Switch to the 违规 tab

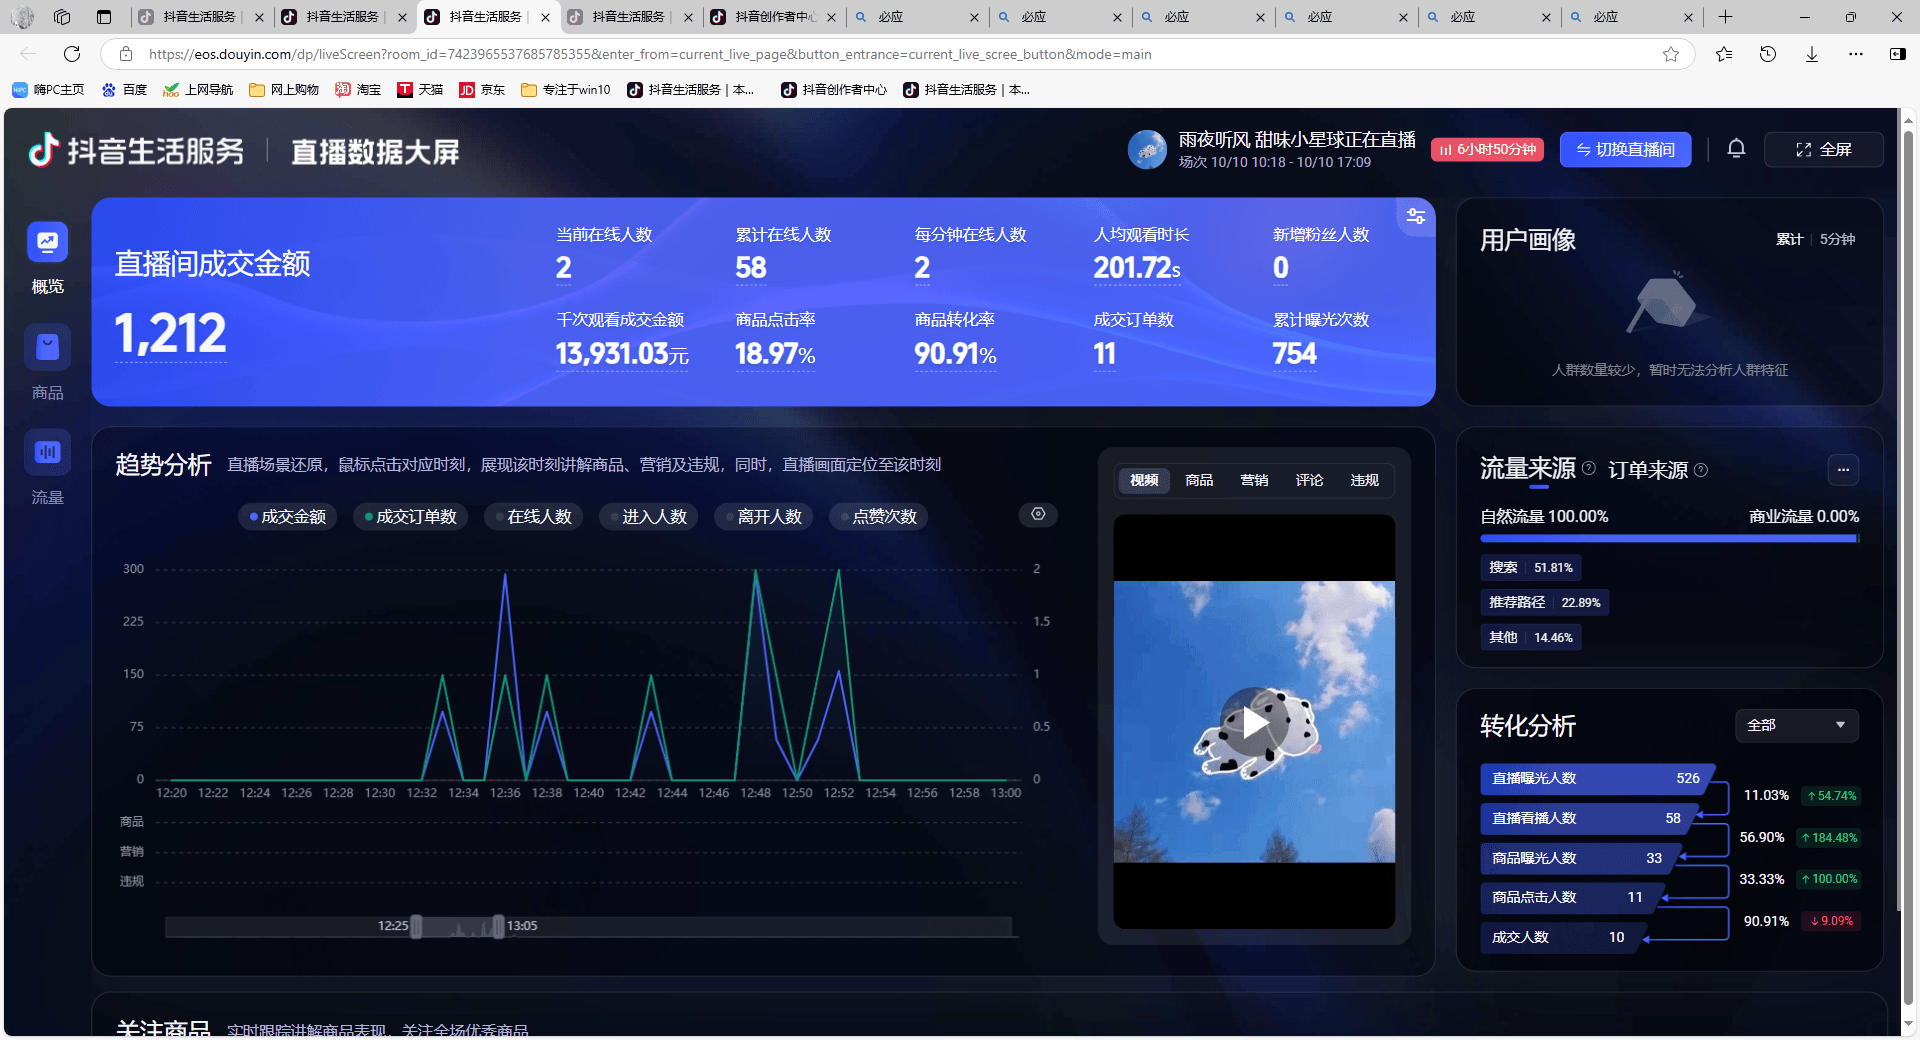point(1364,481)
